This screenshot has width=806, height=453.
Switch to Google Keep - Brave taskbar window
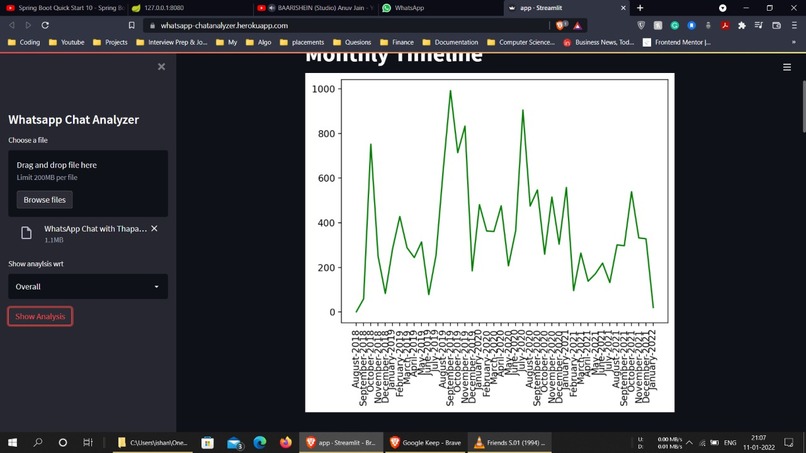[x=425, y=442]
